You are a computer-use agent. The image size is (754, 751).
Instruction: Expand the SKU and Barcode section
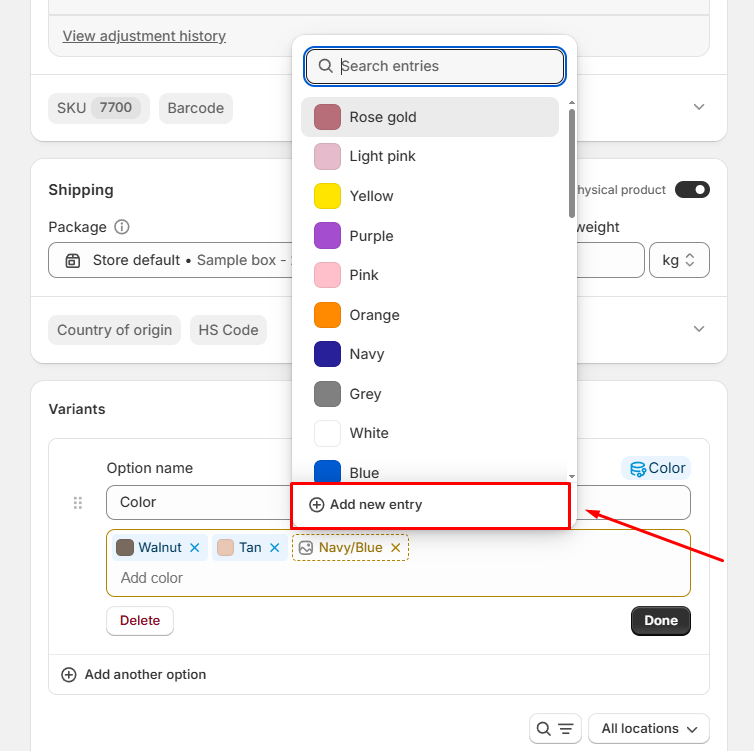click(699, 107)
